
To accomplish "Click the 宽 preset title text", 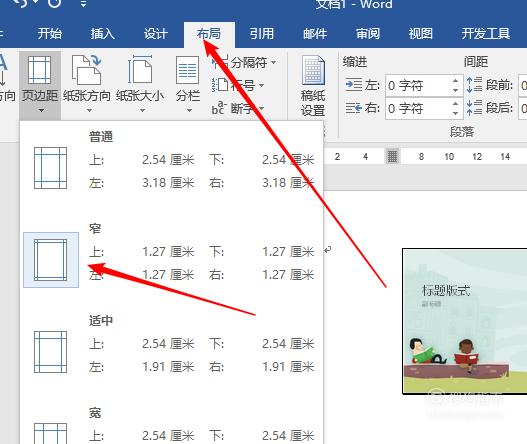I will pos(95,413).
